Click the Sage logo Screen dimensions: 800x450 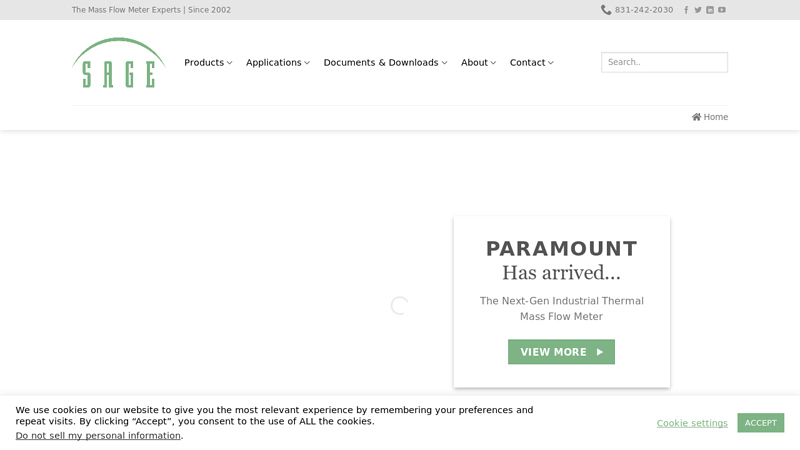click(x=119, y=63)
